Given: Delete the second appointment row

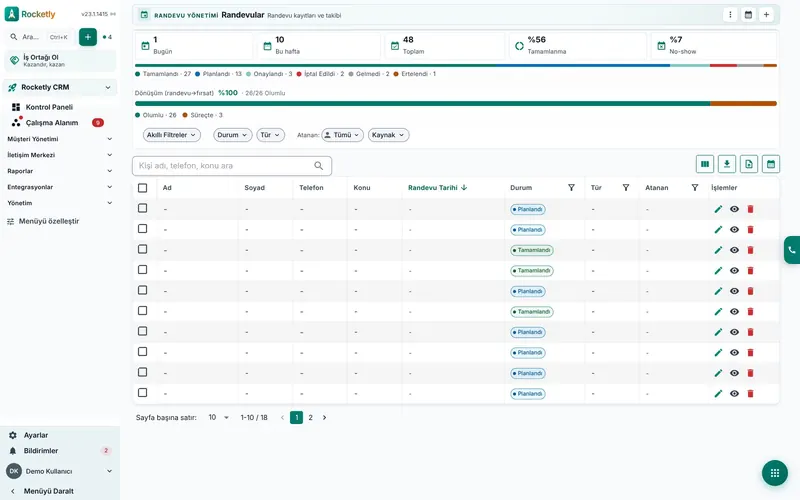Looking at the screenshot, I should [750, 230].
